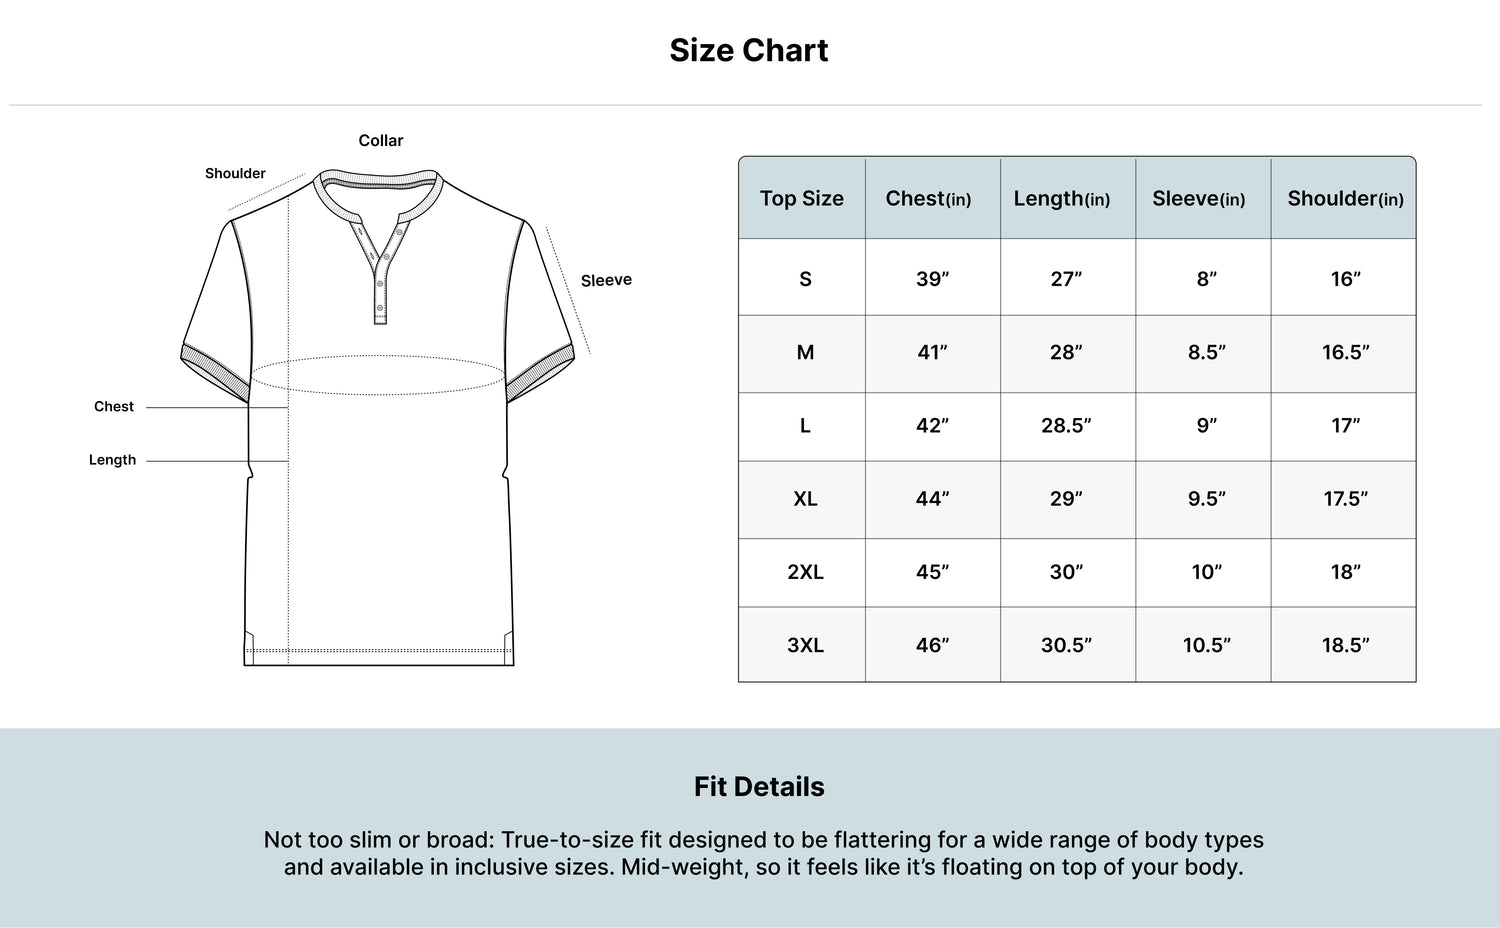
Task: Click the Shoulder(in) column header
Action: coord(1345,199)
